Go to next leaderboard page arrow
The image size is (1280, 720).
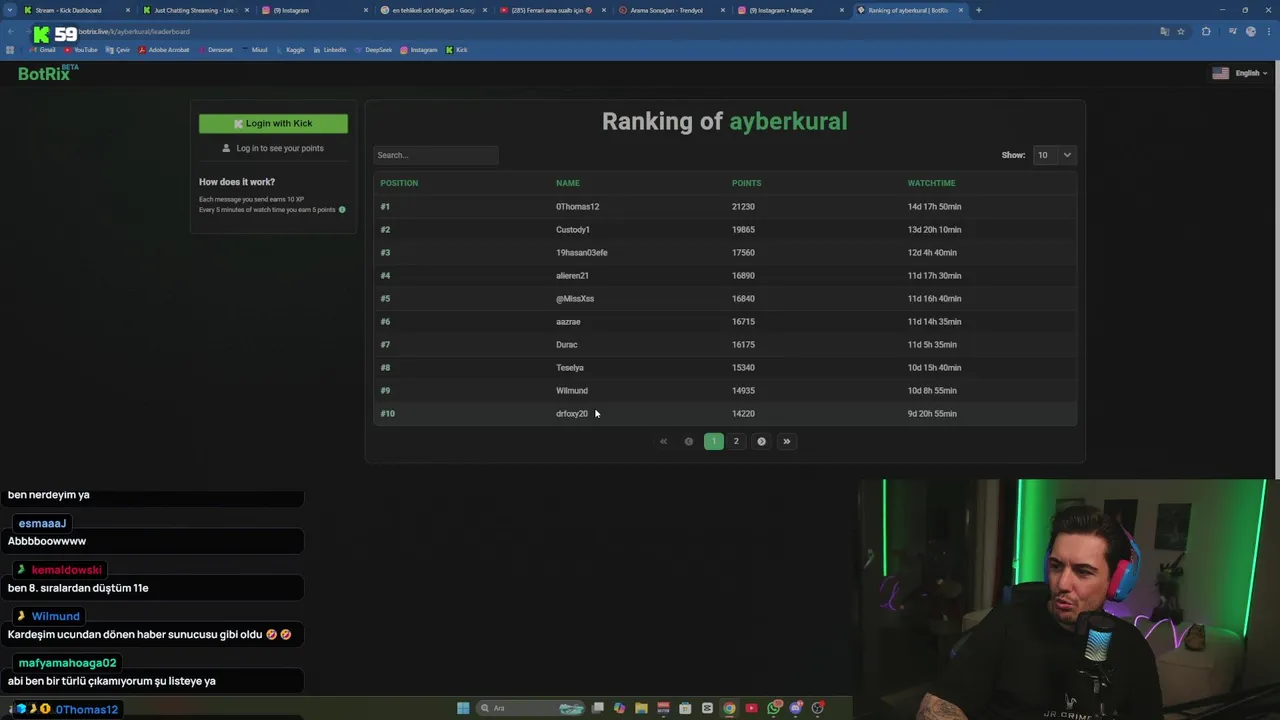[x=761, y=441]
